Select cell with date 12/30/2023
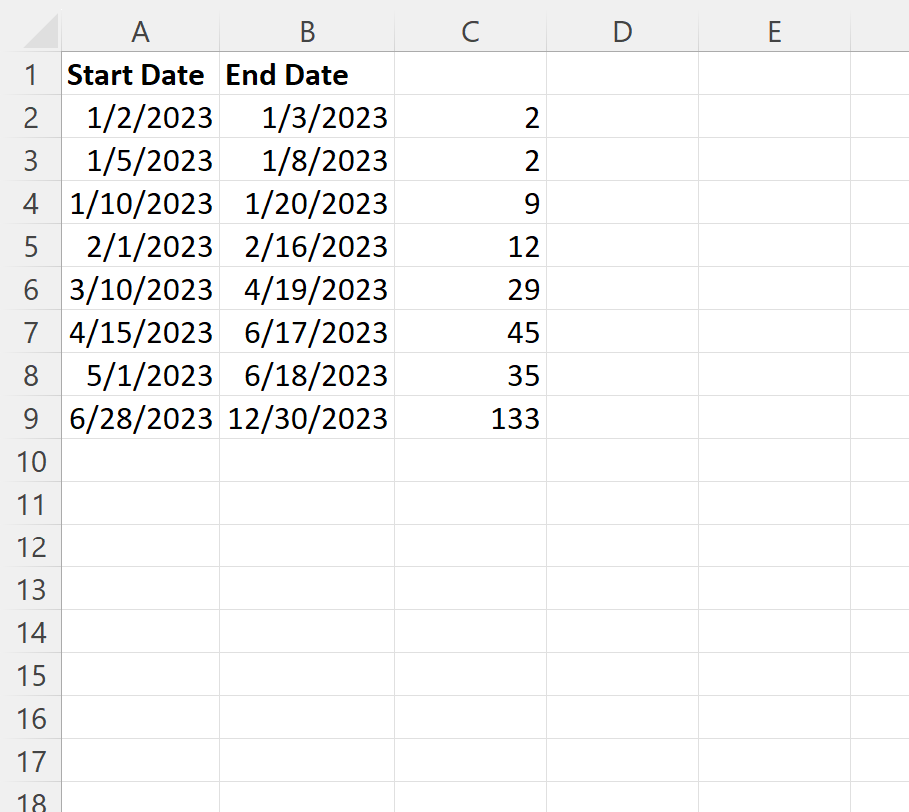The width and height of the screenshot is (909, 812). pos(307,418)
